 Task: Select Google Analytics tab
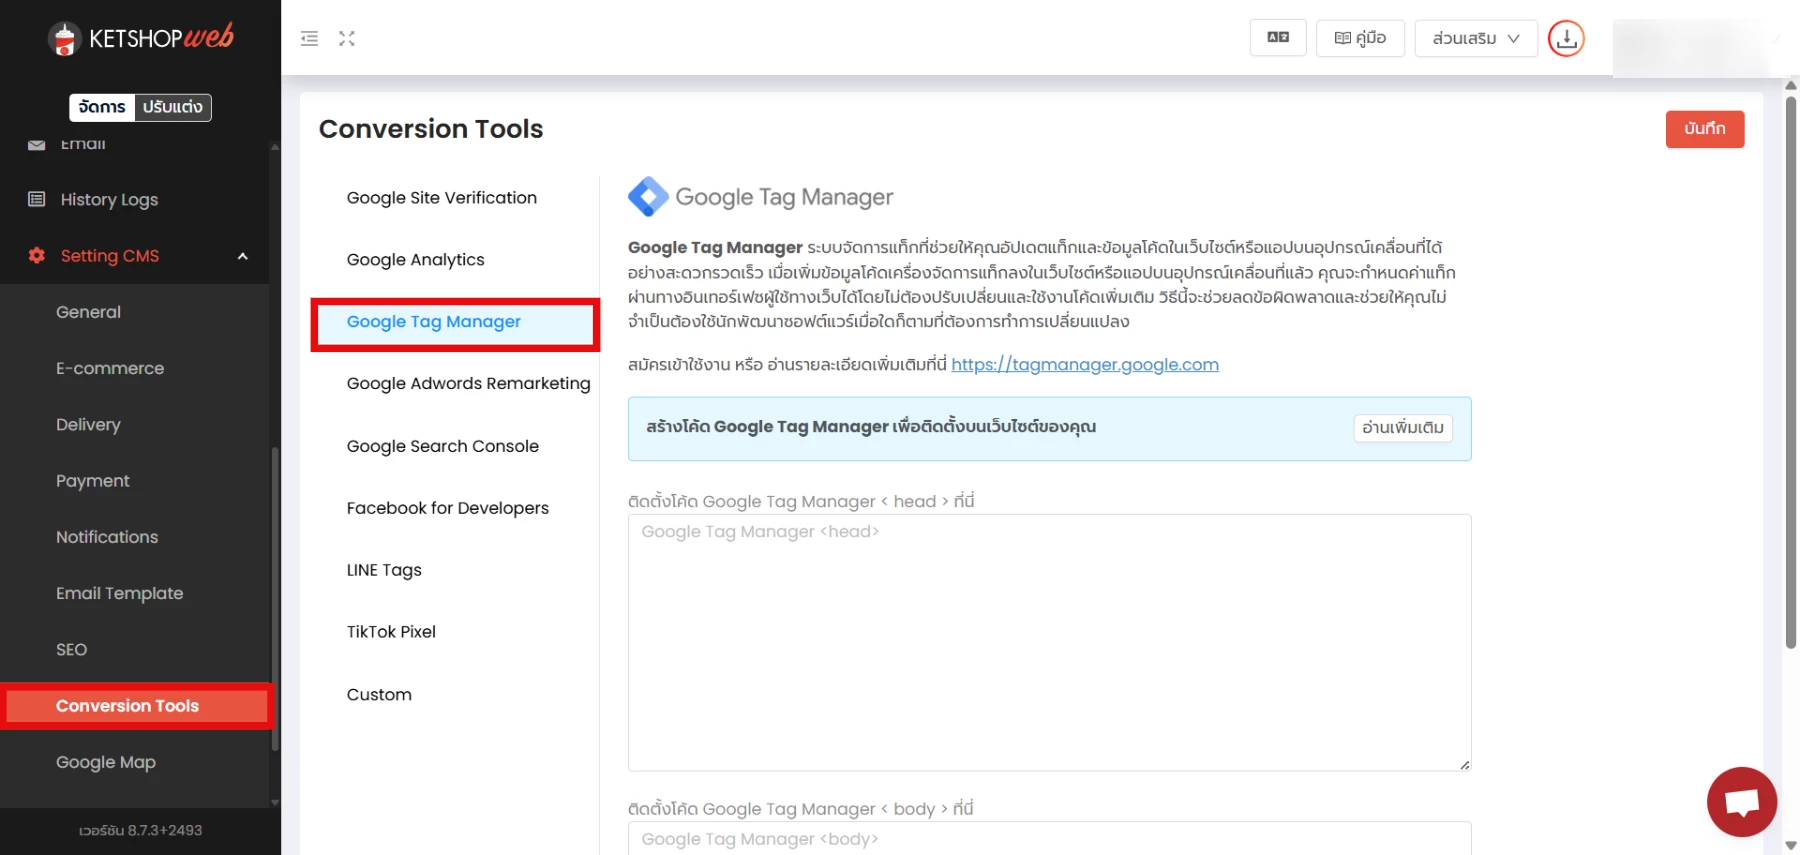pos(415,260)
